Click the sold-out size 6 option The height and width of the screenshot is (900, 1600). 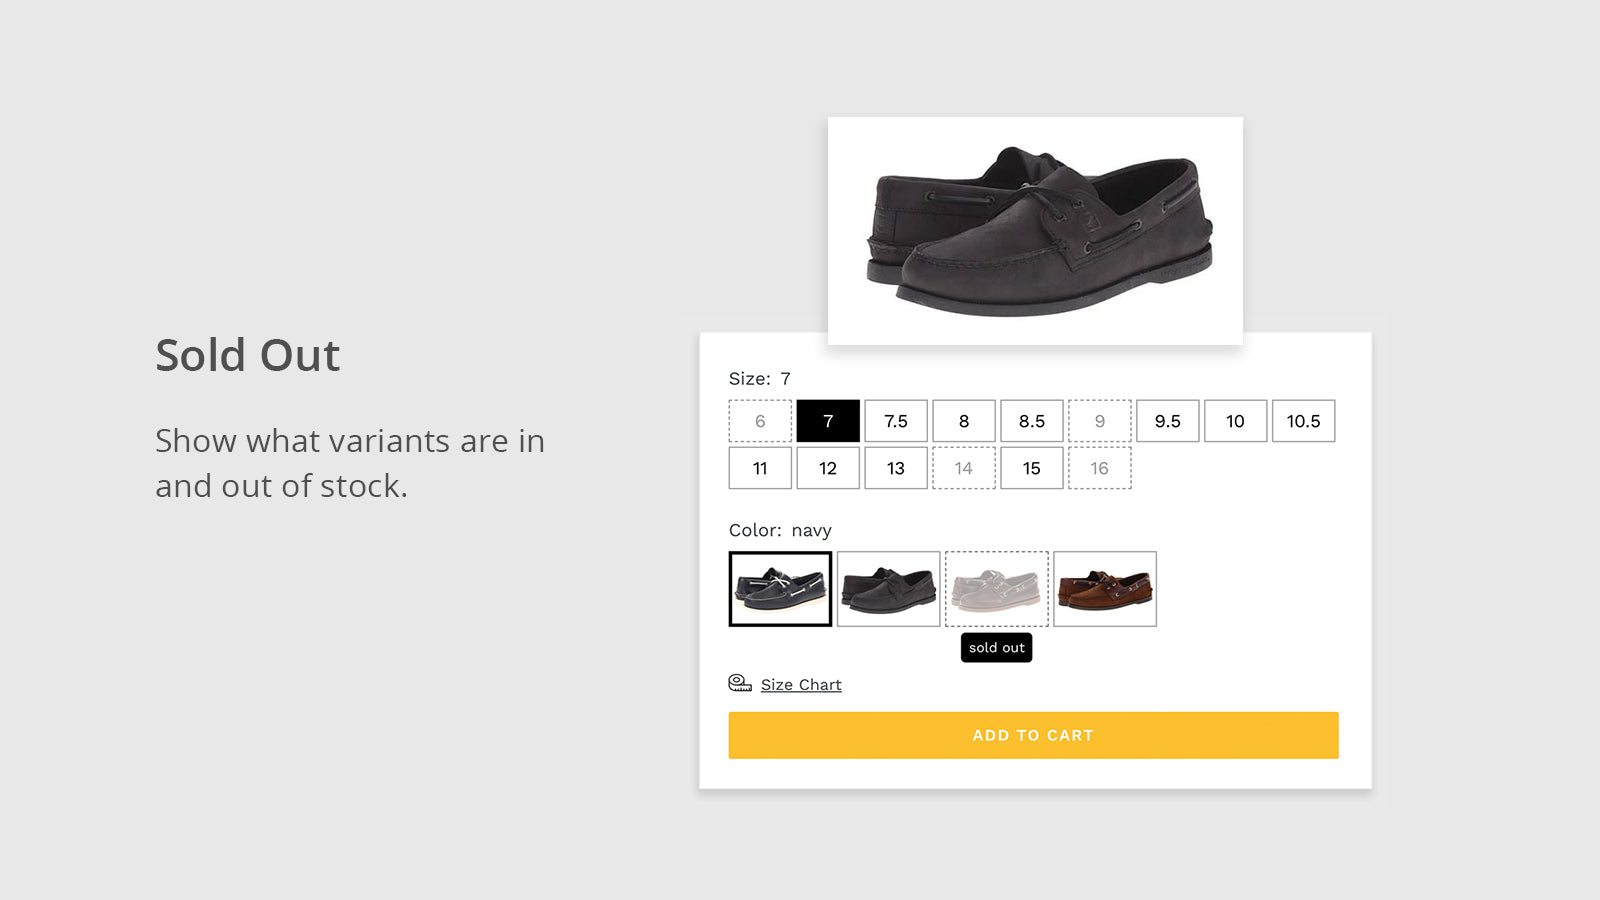coord(759,421)
